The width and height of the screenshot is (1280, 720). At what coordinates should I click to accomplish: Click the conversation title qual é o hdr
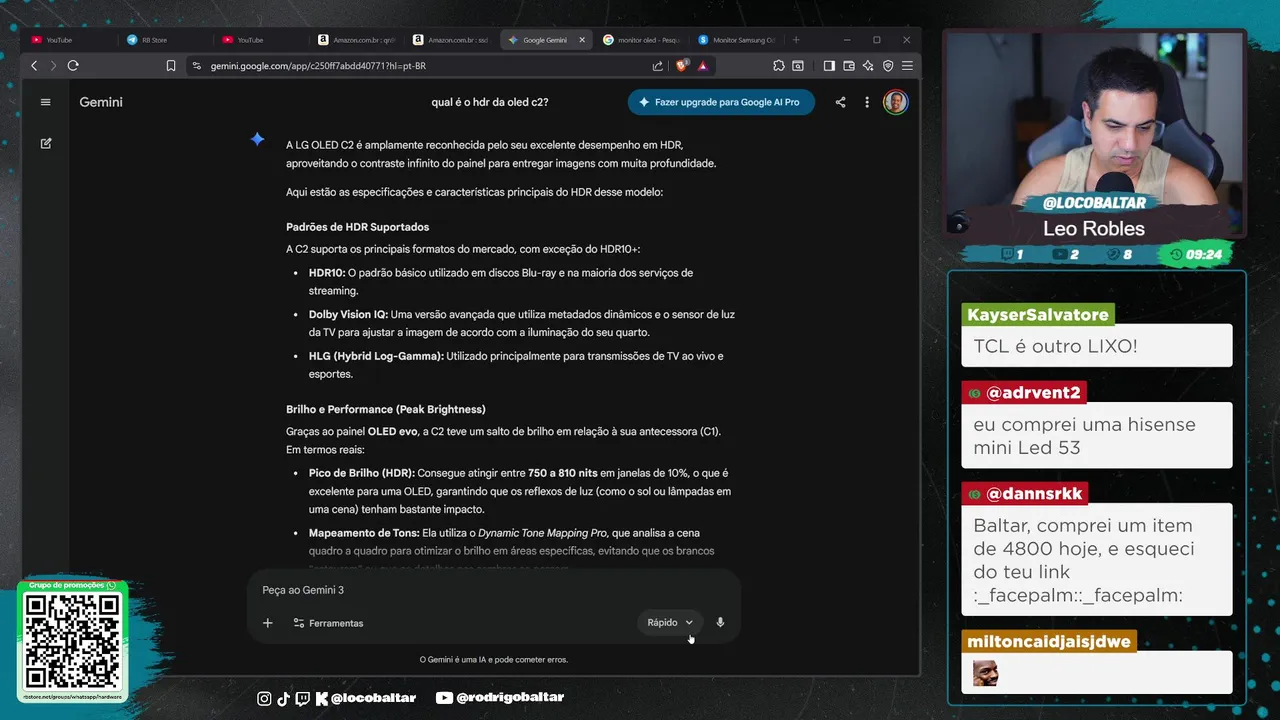(490, 102)
